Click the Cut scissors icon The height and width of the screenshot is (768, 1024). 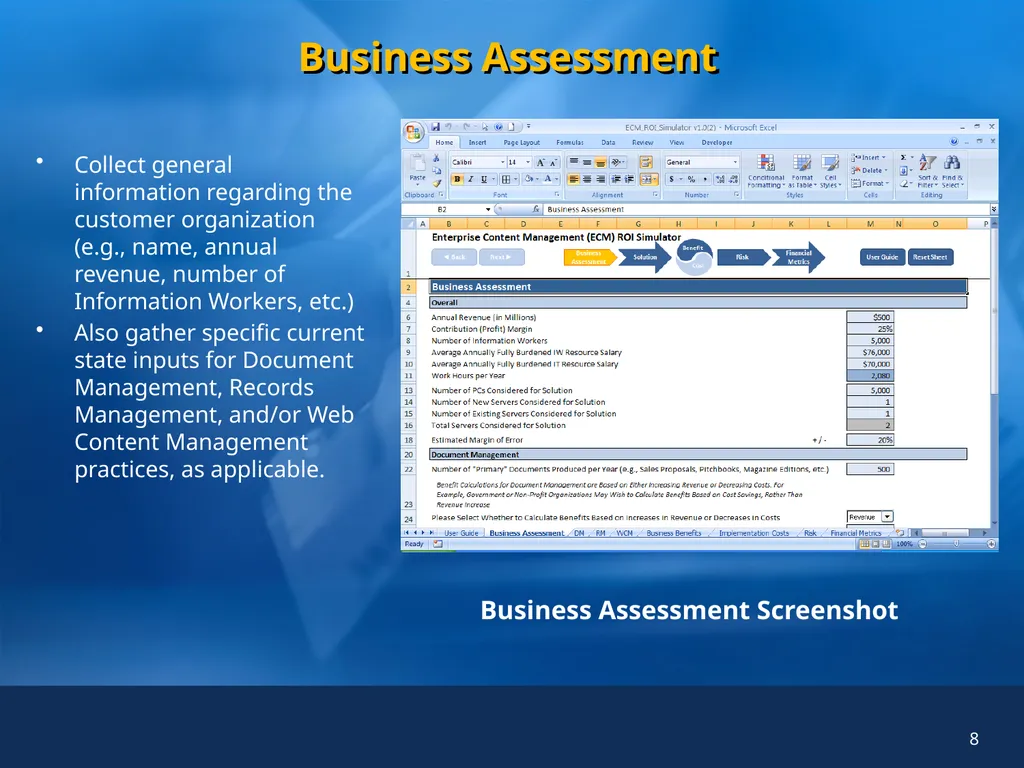pos(436,159)
